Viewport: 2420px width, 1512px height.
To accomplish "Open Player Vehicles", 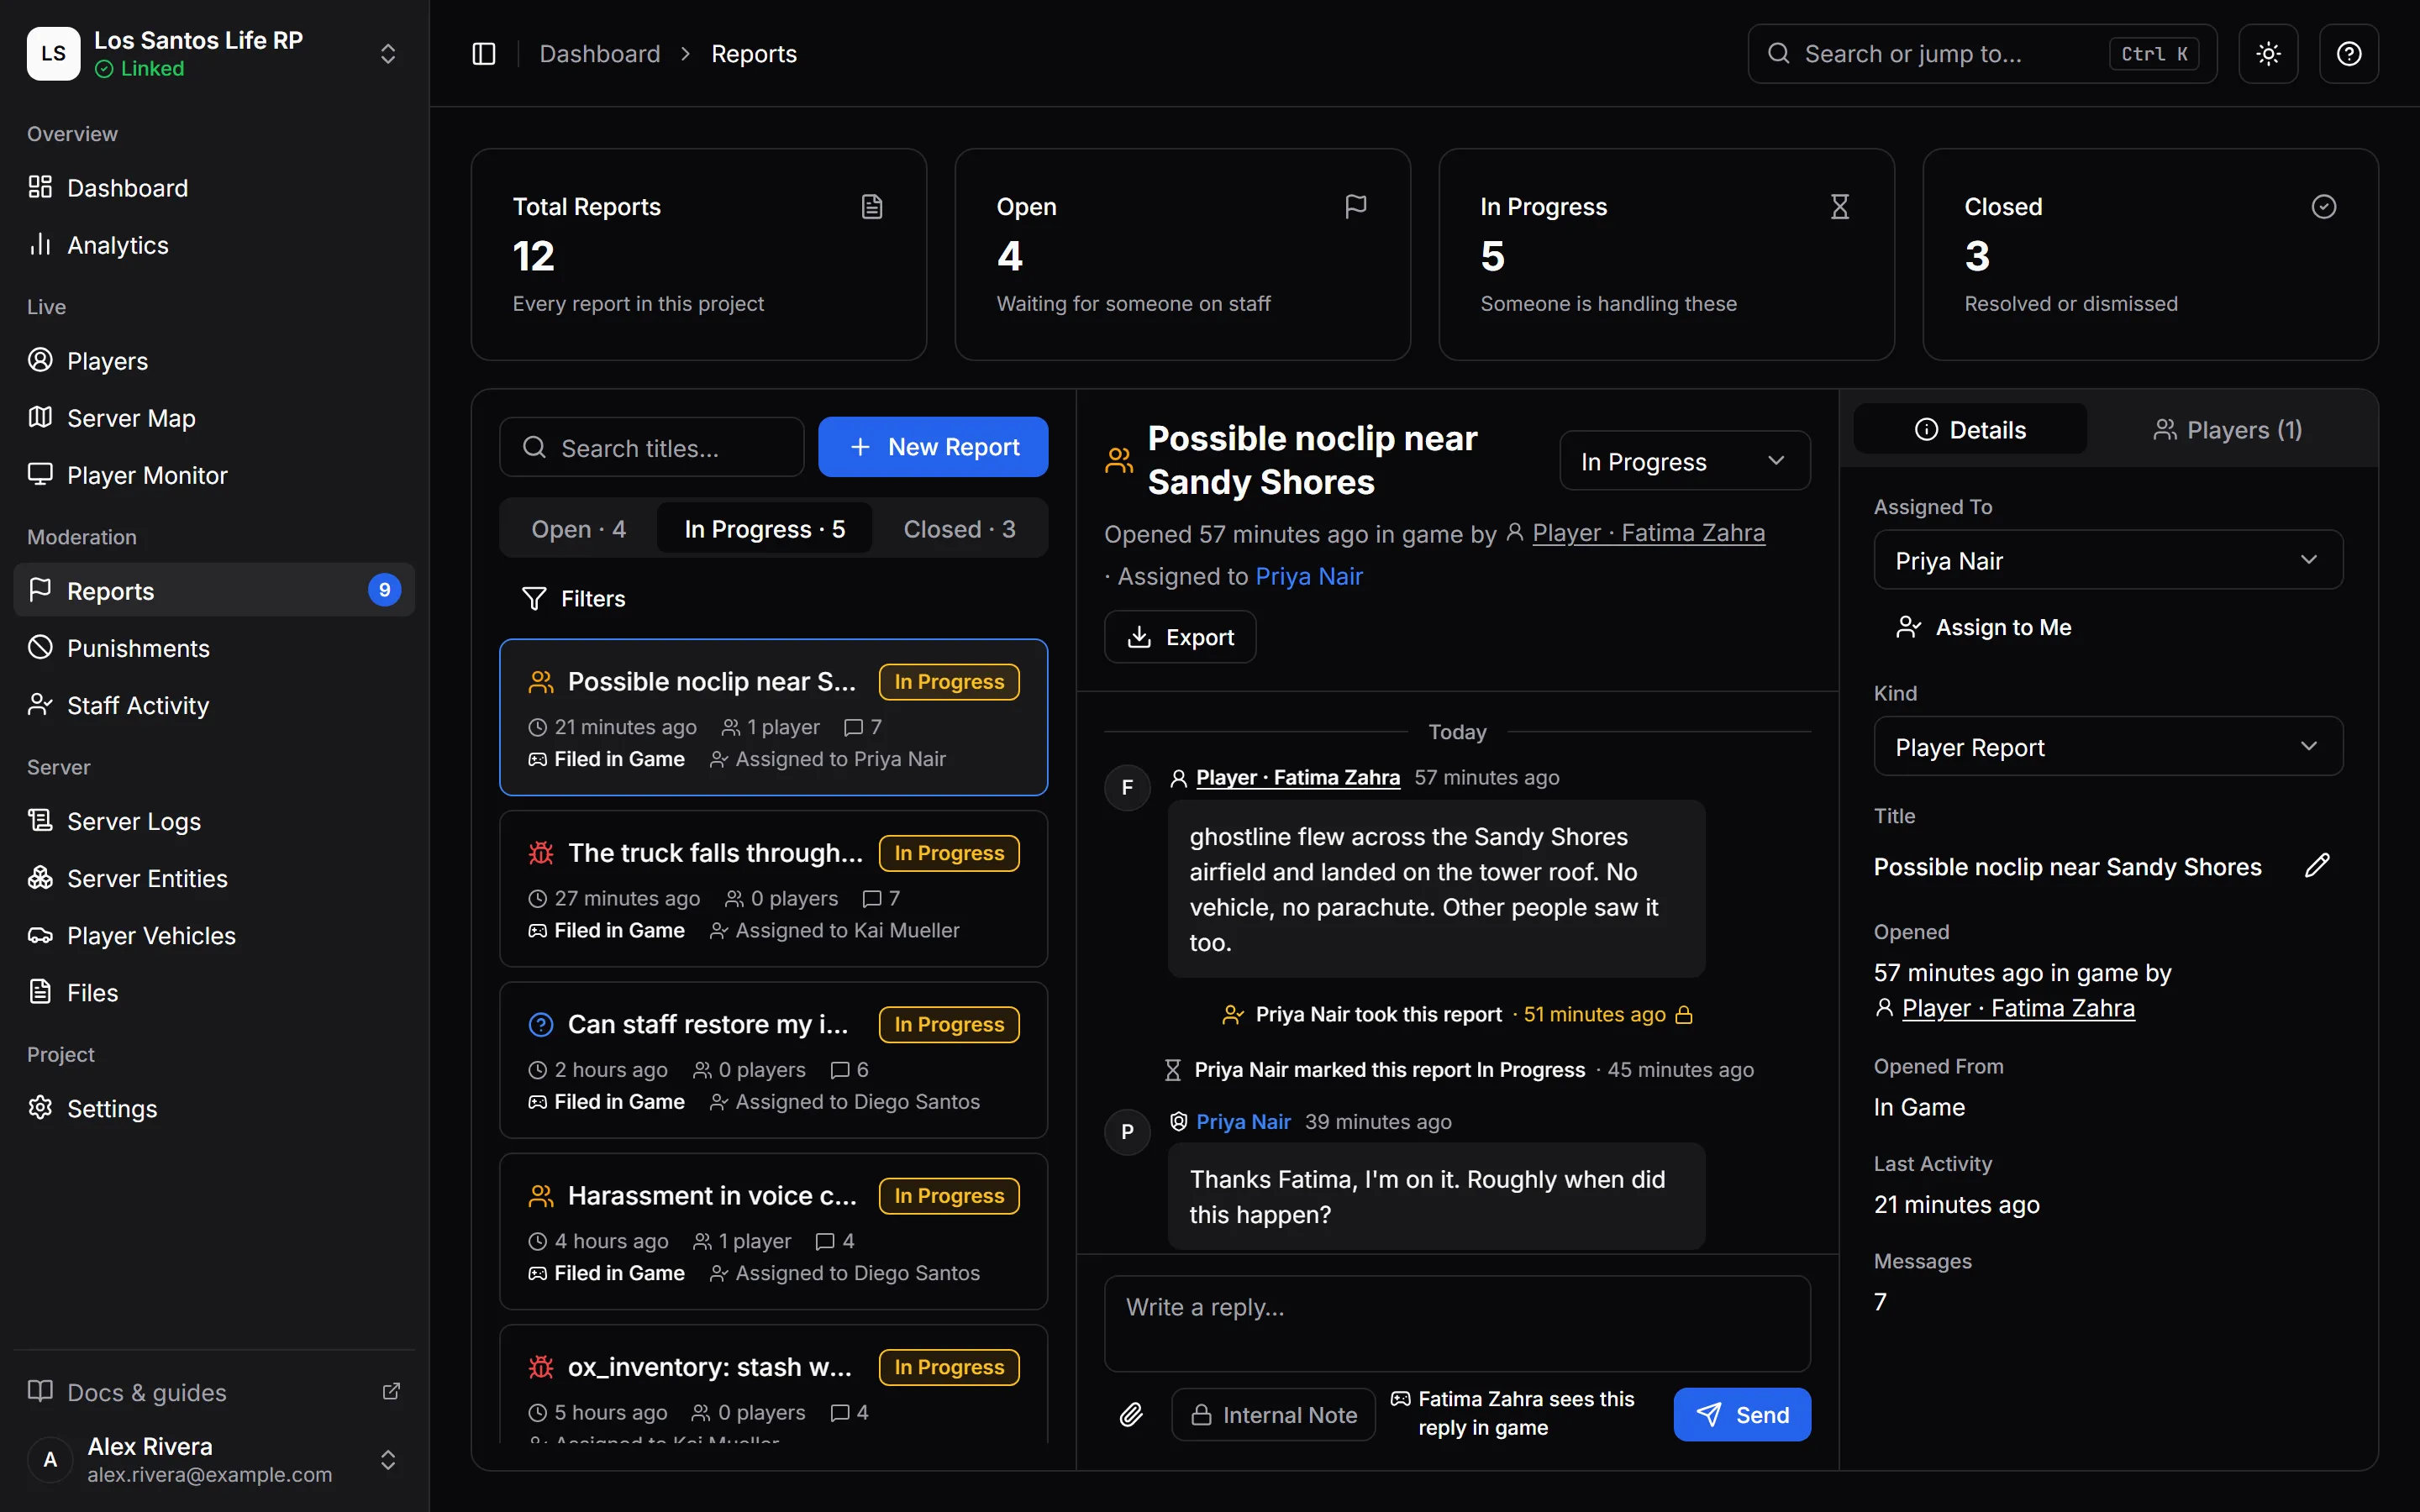I will tap(214, 934).
